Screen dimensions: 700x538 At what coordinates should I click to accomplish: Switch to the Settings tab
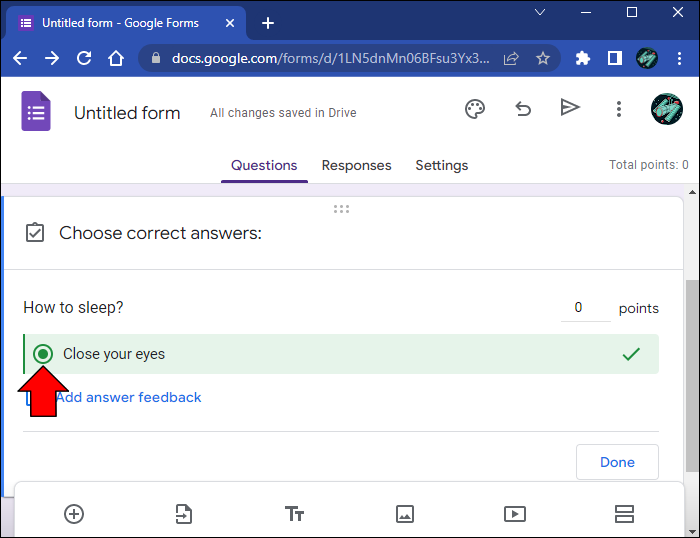pos(441,166)
